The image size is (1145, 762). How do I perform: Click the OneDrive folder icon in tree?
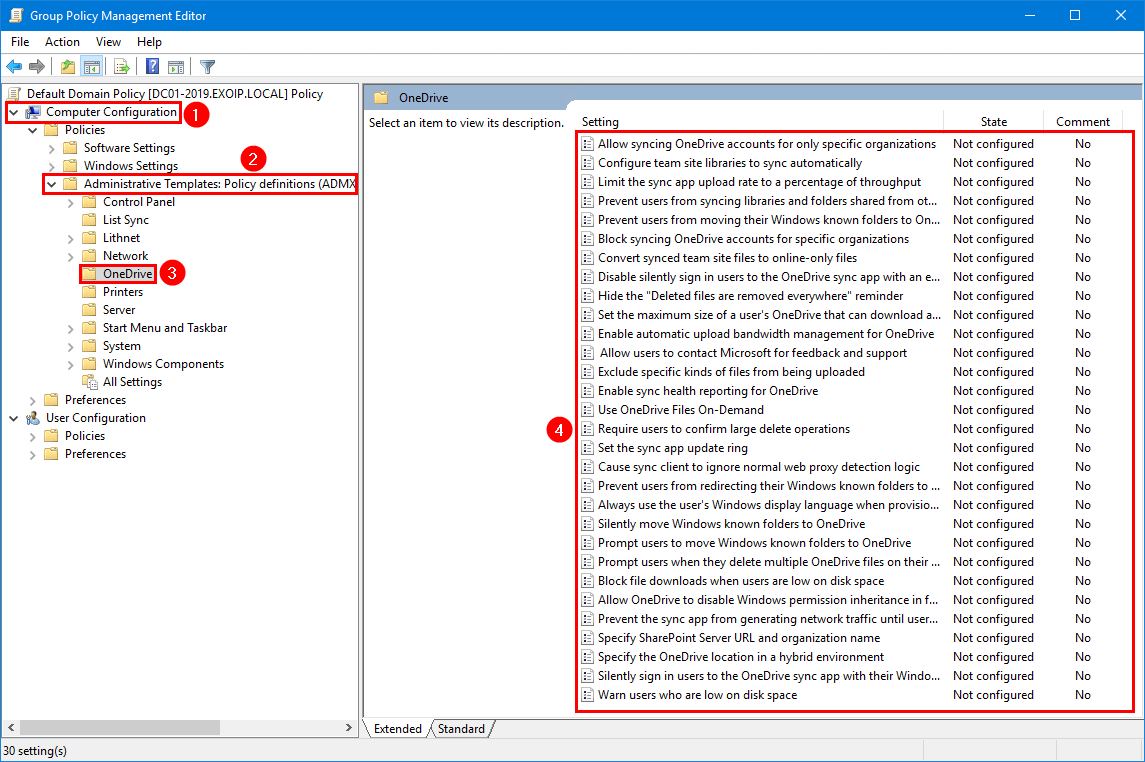(89, 274)
